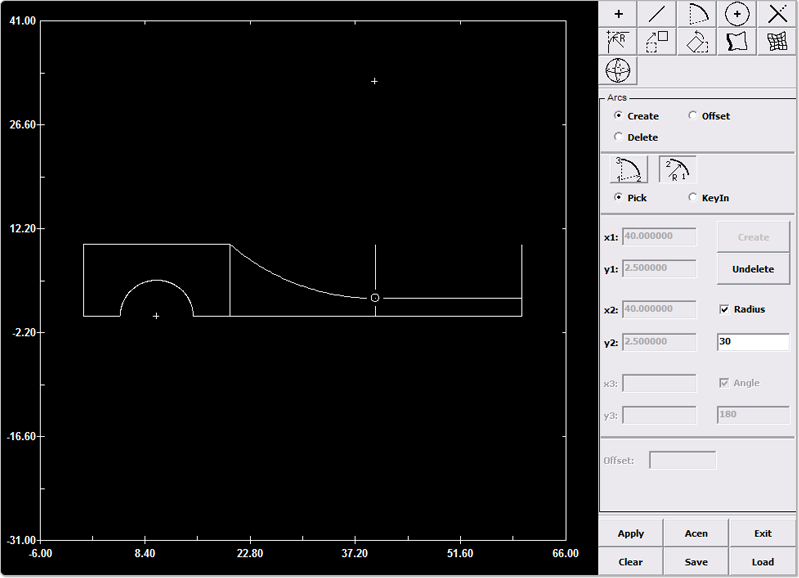Click the grayed Create button

click(753, 237)
